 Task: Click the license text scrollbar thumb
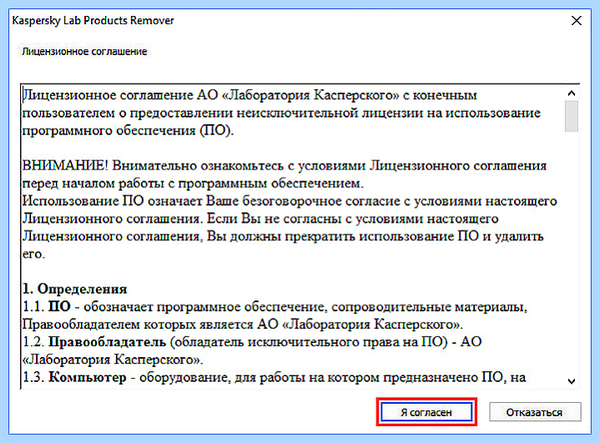coord(571,116)
